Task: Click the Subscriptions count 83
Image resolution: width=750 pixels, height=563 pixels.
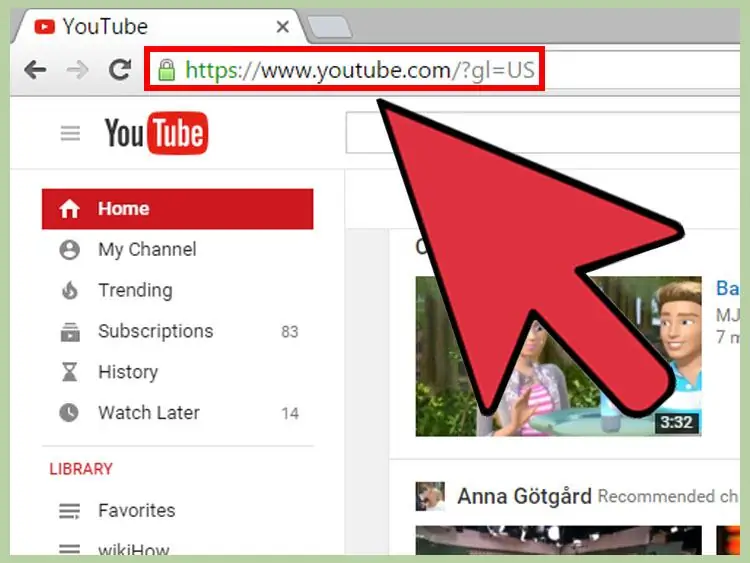Action: [290, 332]
